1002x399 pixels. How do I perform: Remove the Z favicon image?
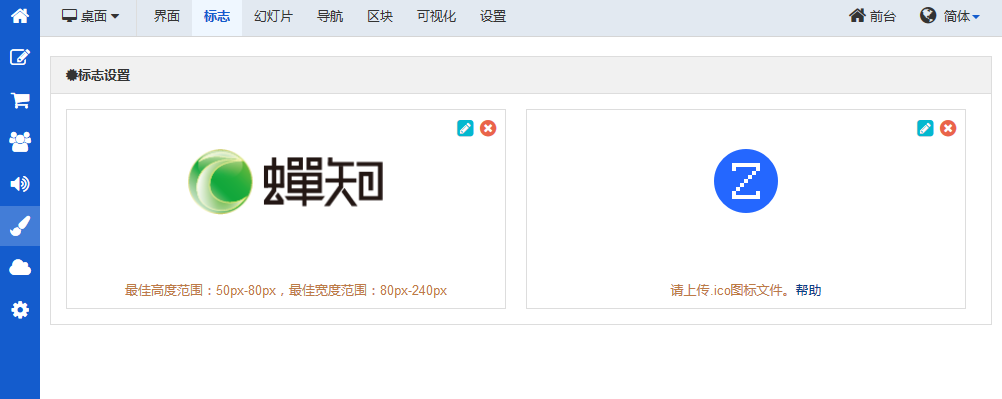click(x=948, y=129)
